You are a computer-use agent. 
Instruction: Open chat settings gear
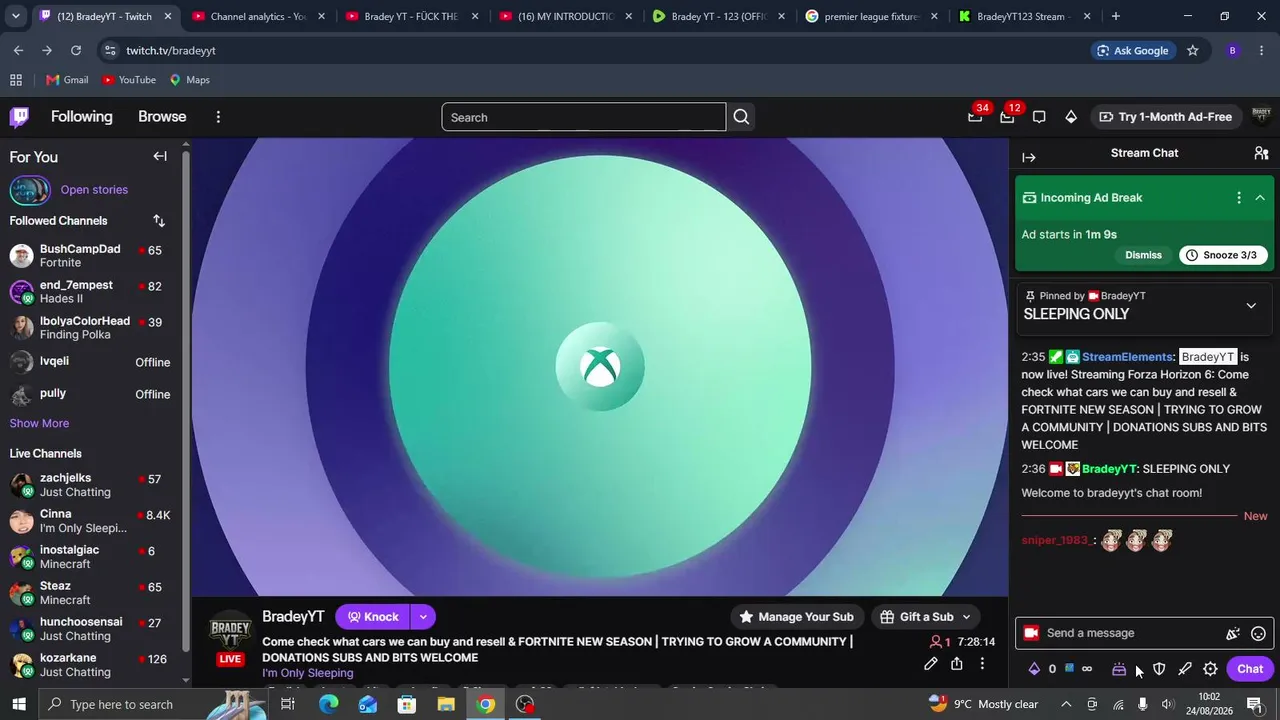[1210, 669]
